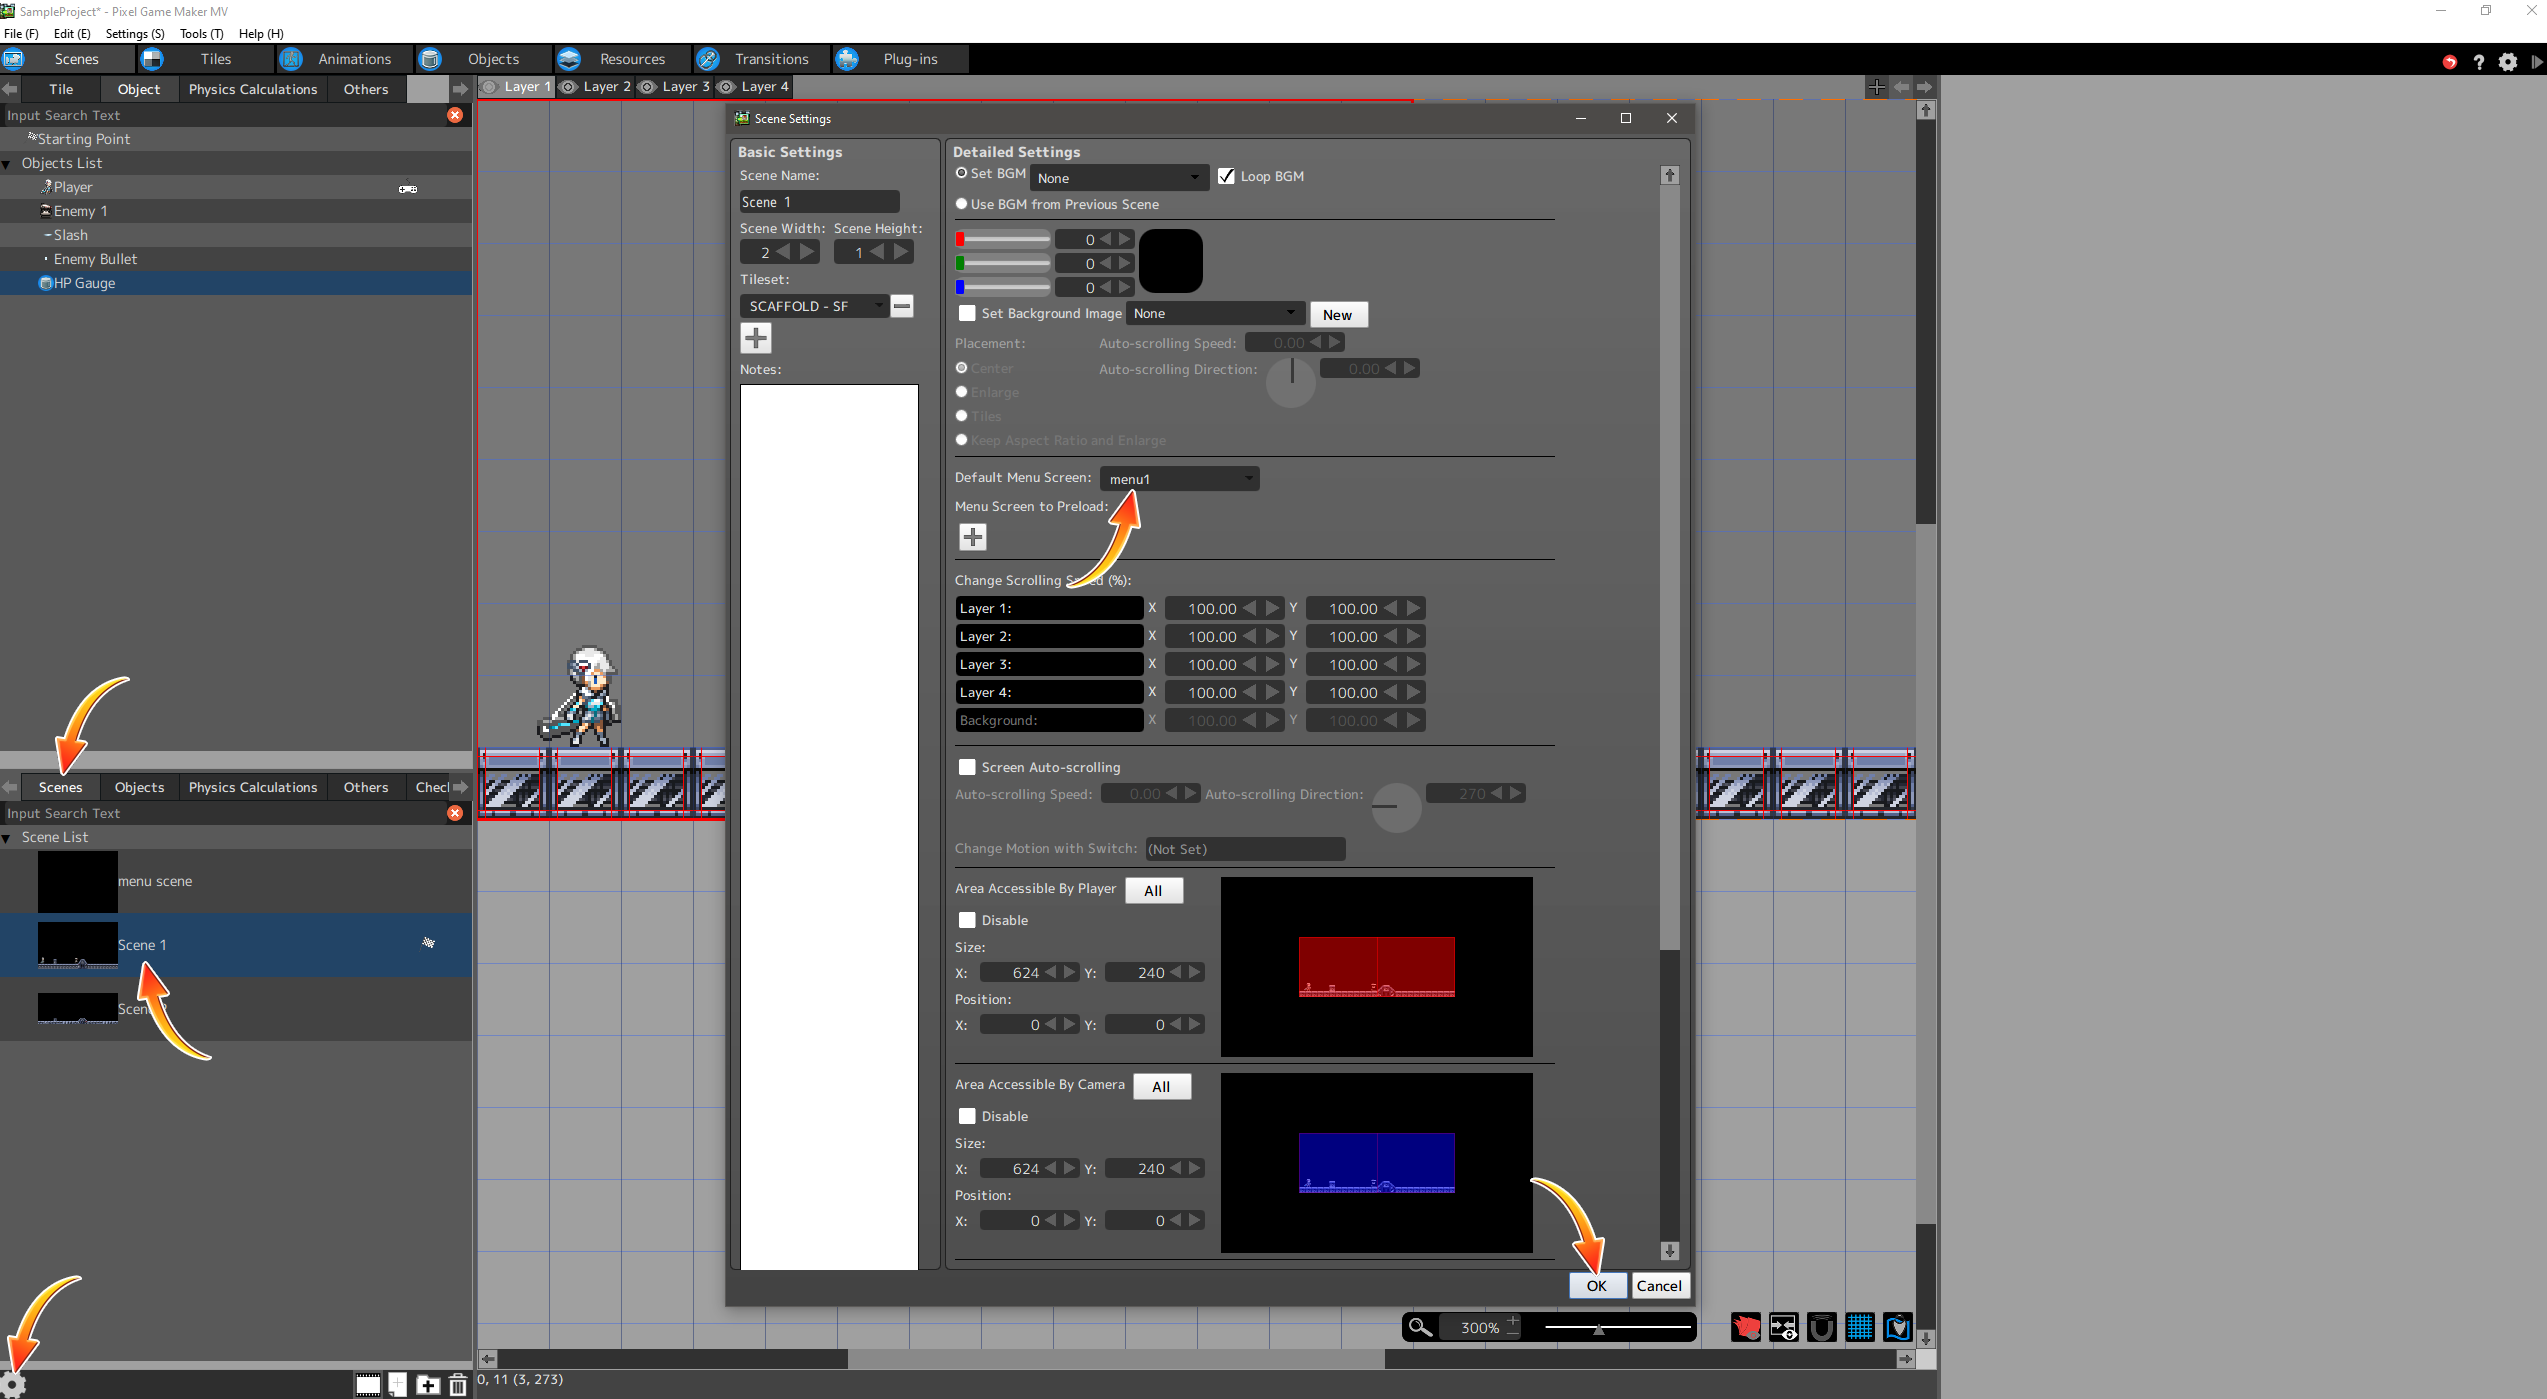Image resolution: width=2547 pixels, height=1399 pixels.
Task: Click the add new folder icon
Action: tap(428, 1385)
